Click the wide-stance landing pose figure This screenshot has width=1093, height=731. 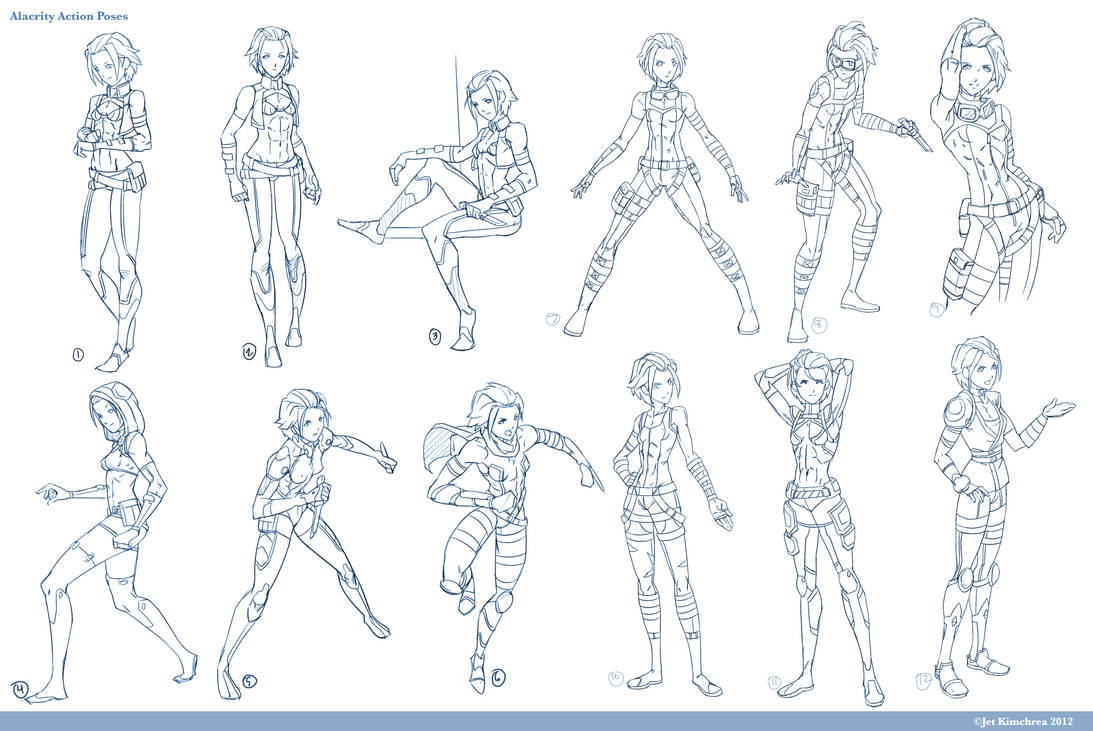point(660,180)
